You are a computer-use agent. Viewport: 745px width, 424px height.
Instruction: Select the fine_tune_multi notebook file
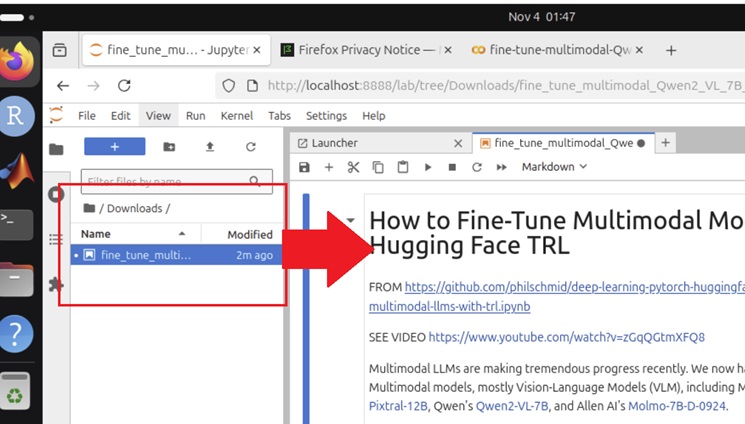pyautogui.click(x=145, y=255)
